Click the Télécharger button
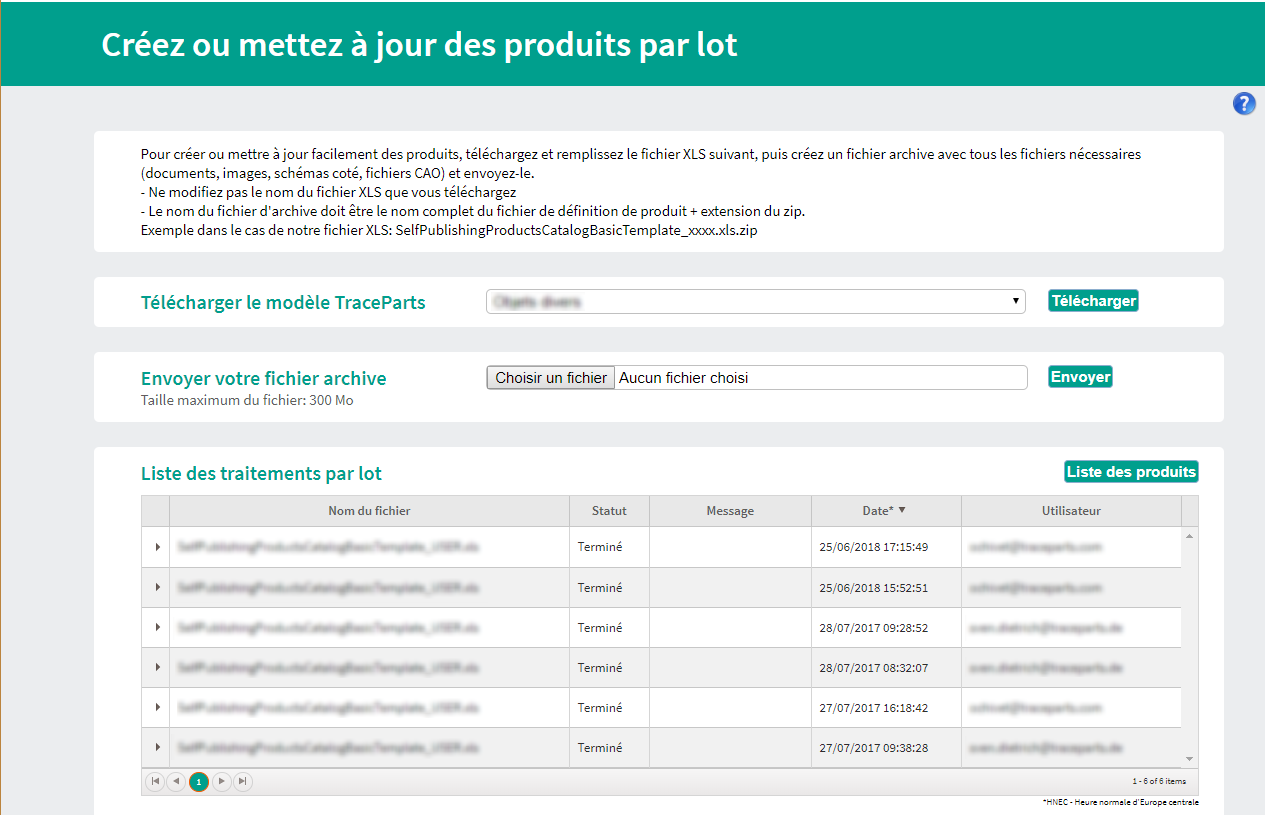The image size is (1265, 815). [x=1093, y=301]
